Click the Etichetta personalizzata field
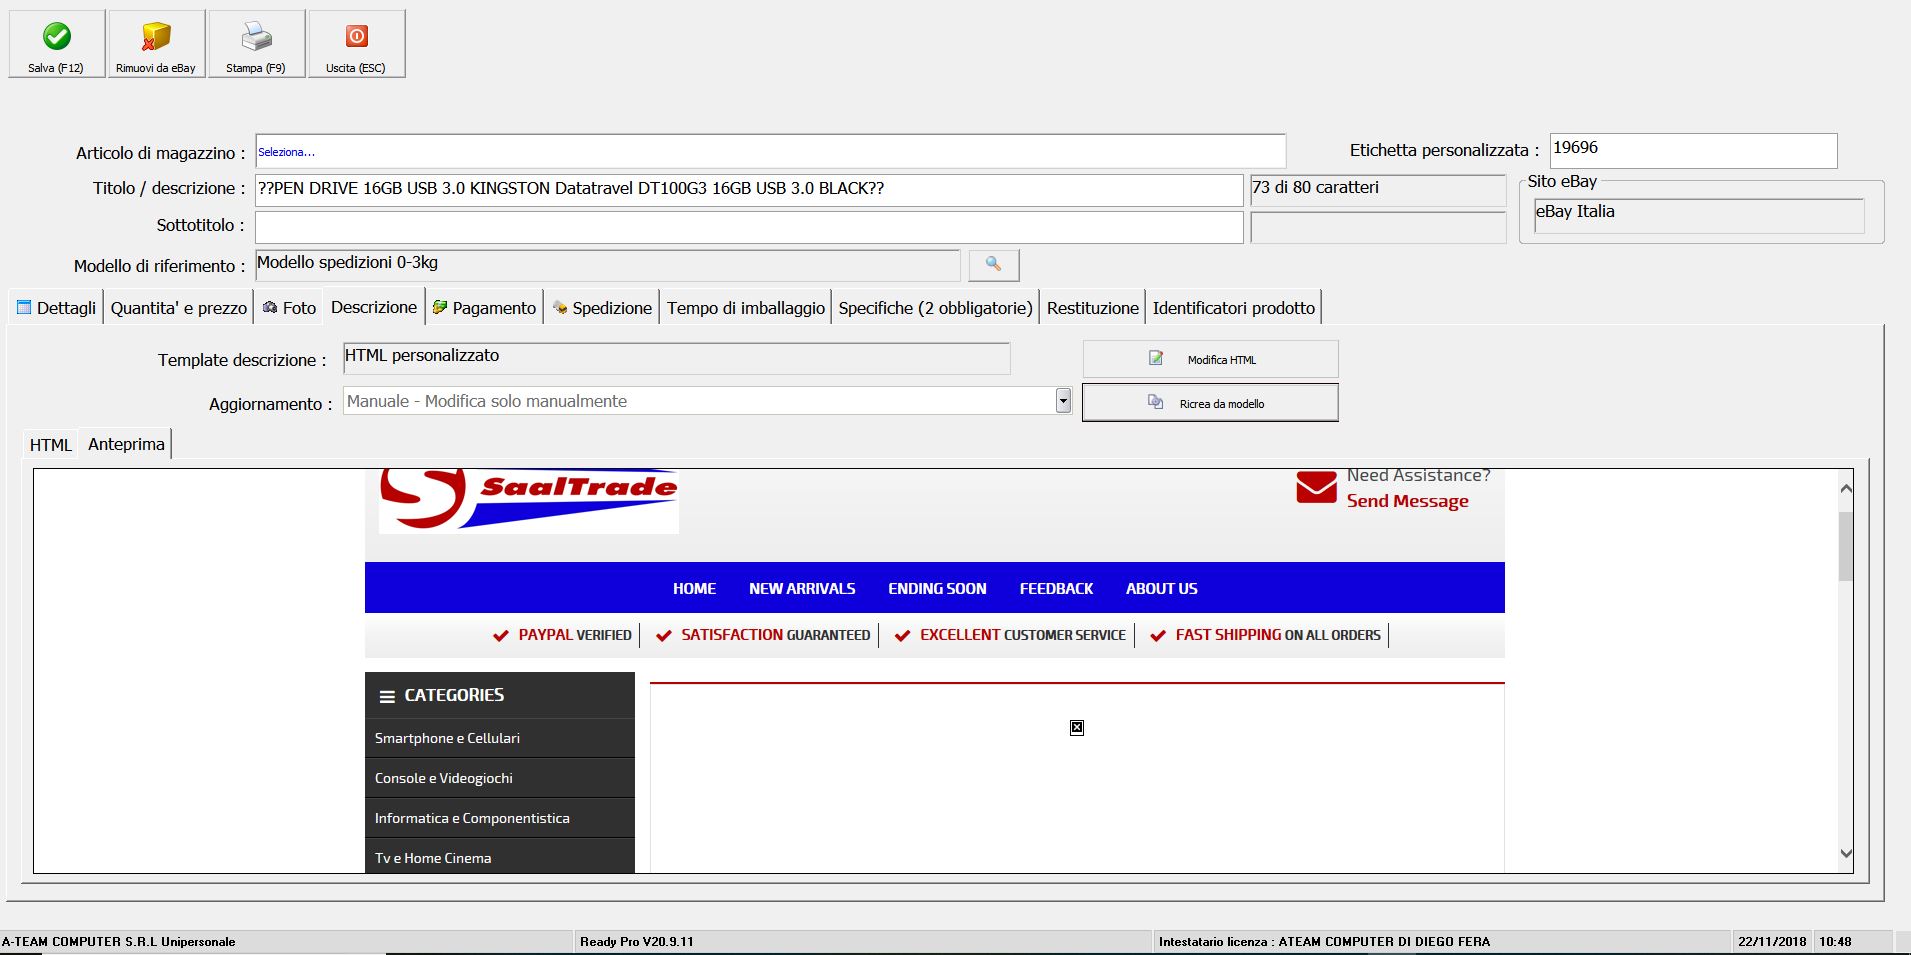The image size is (1911, 955). point(1693,150)
